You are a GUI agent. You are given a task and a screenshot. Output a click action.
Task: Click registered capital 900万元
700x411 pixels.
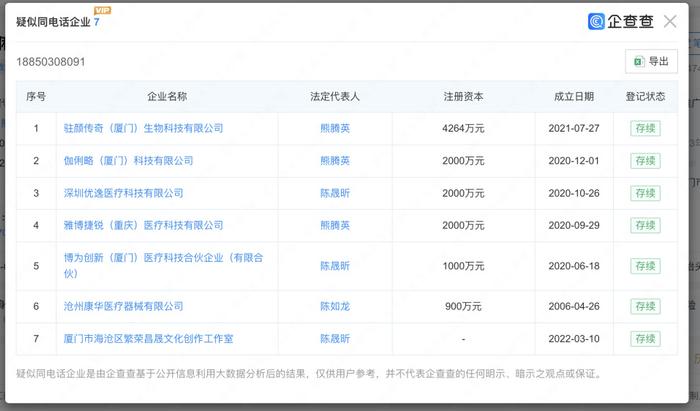(463, 306)
